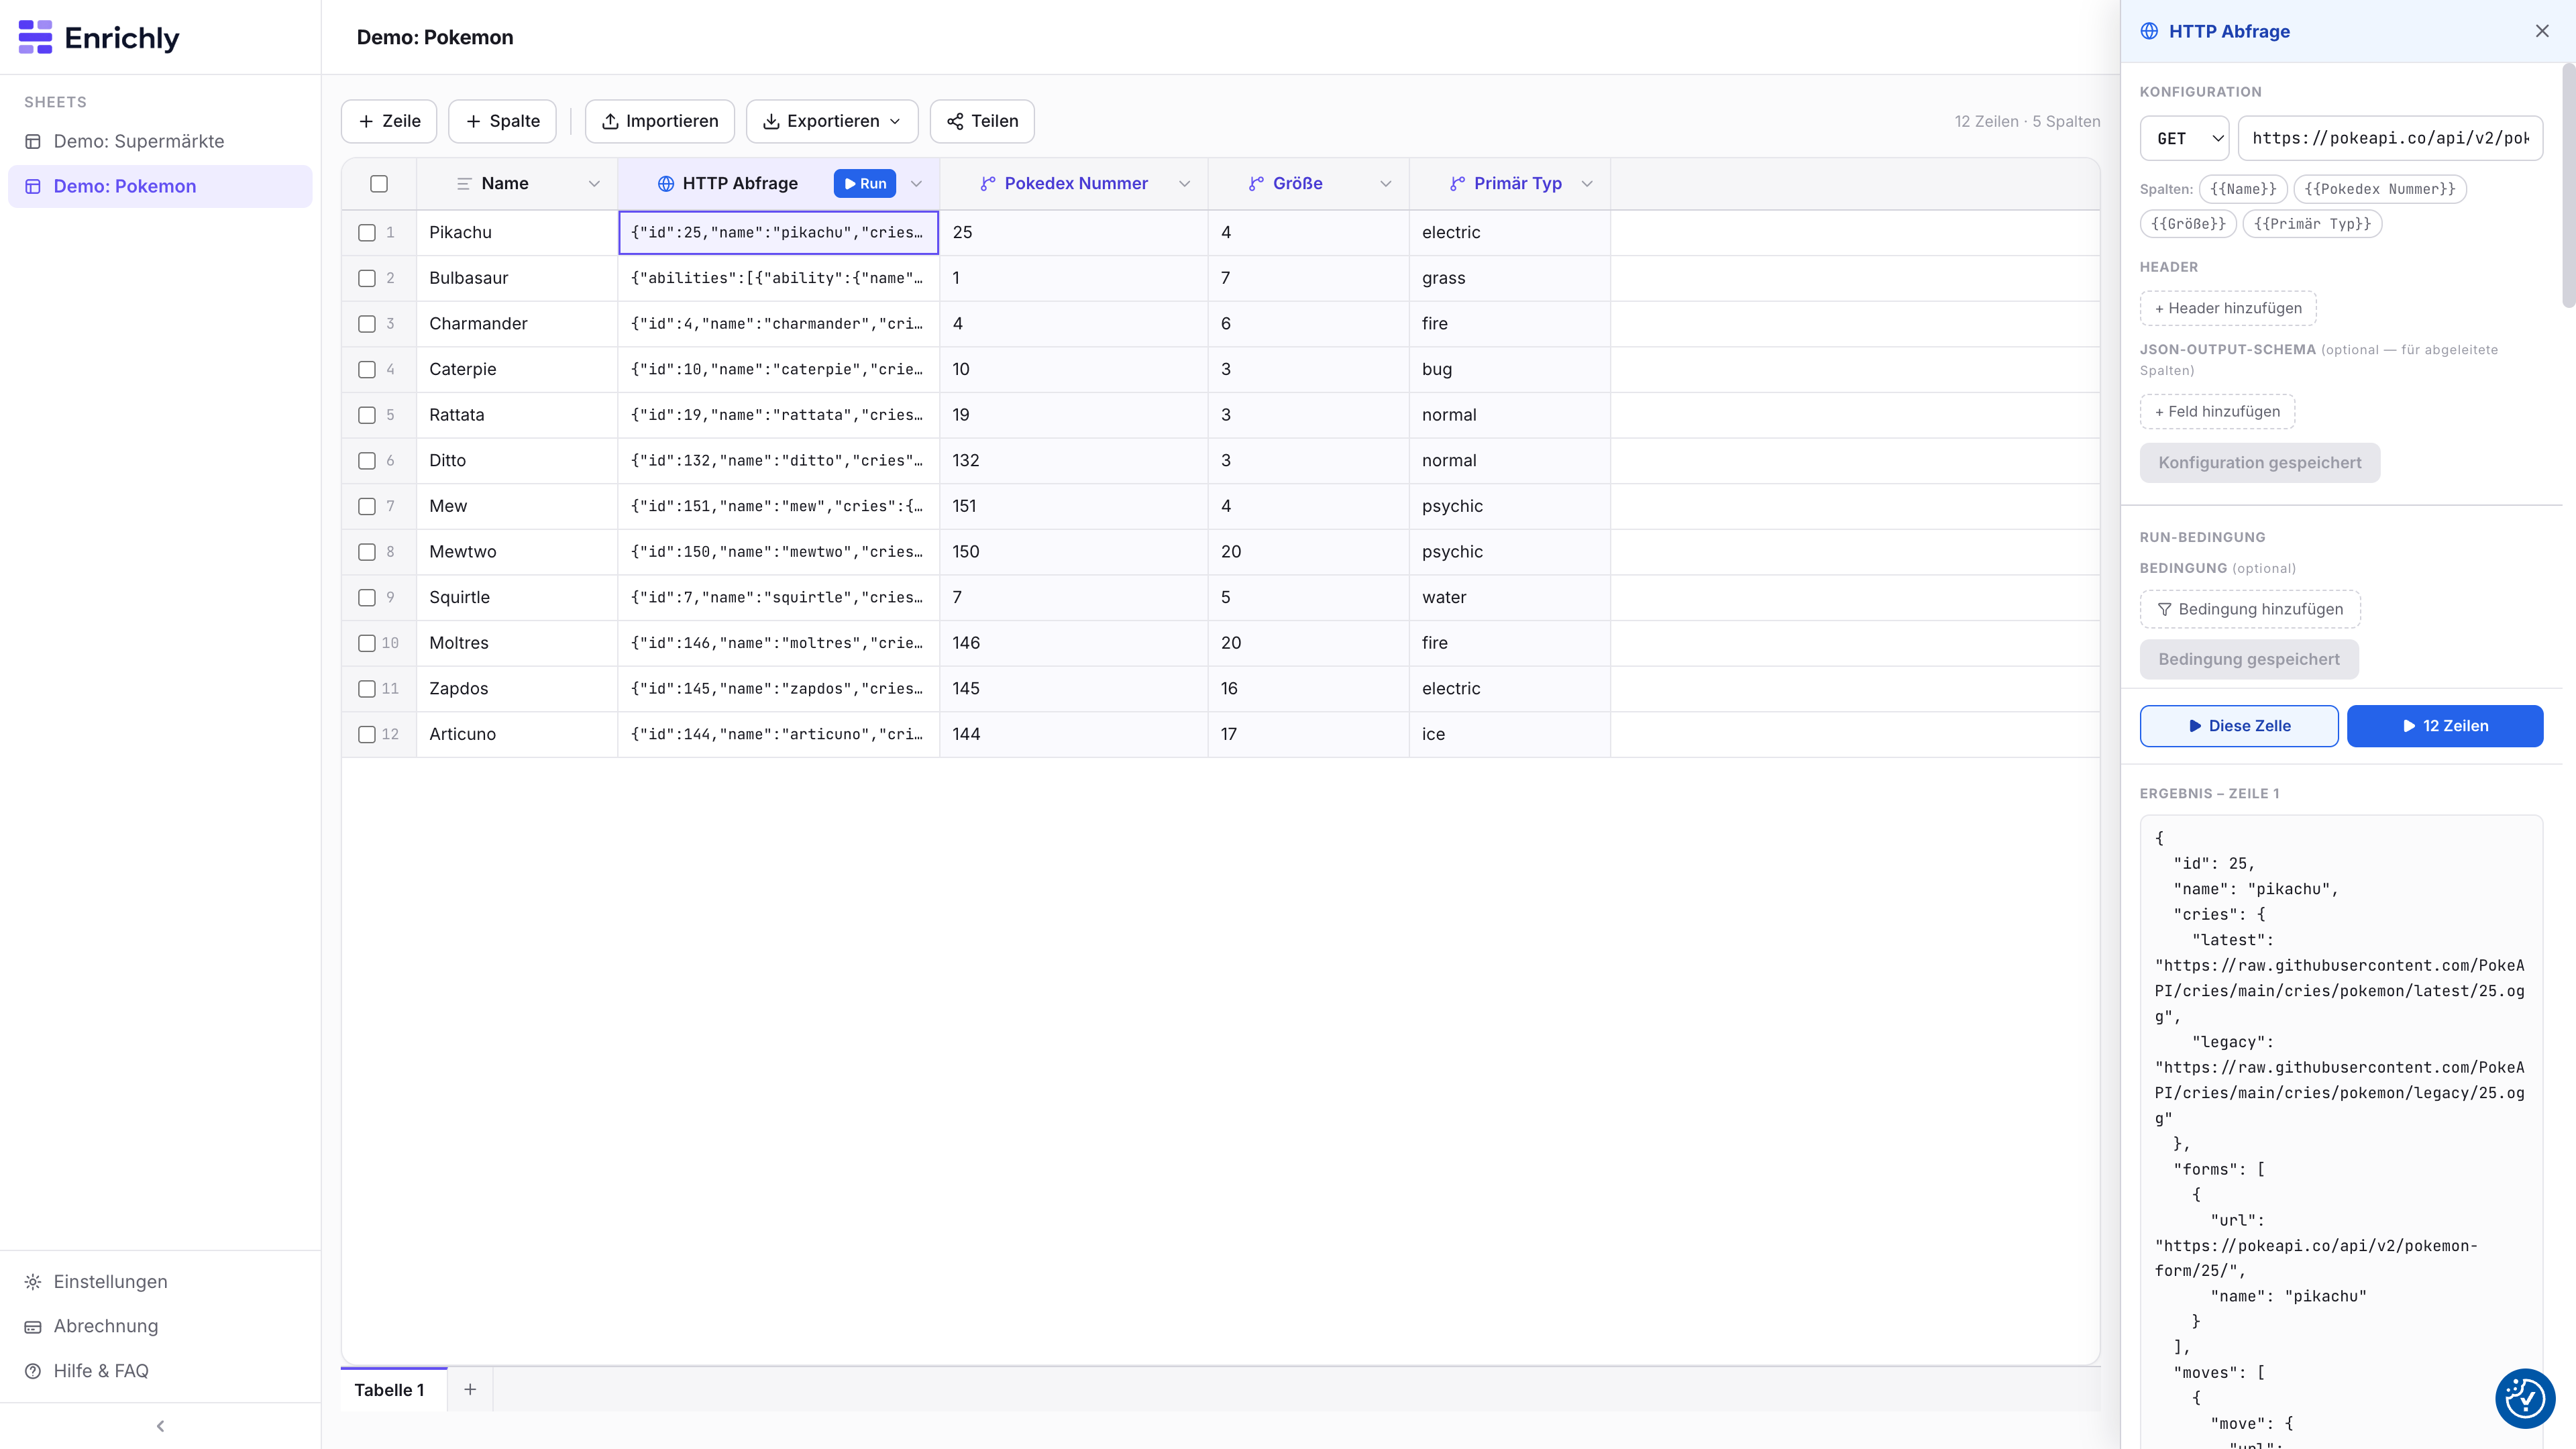This screenshot has width=2576, height=1449.
Task: Select the checkbox for the Bulbasaur row
Action: pos(367,278)
